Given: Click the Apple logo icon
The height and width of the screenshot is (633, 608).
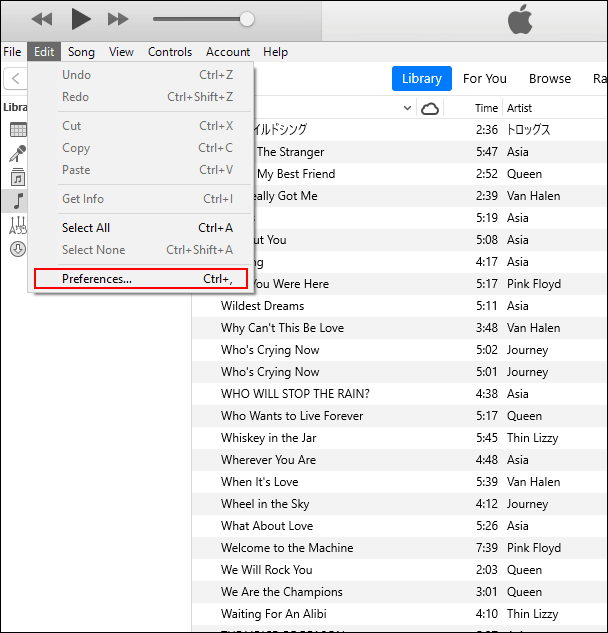Looking at the screenshot, I should [x=520, y=19].
